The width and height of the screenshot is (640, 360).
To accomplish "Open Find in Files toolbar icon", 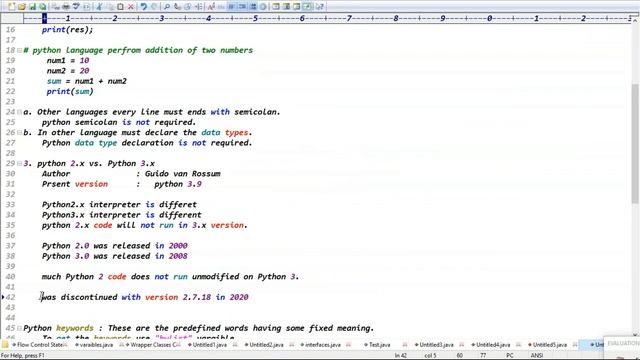I will 187,7.
